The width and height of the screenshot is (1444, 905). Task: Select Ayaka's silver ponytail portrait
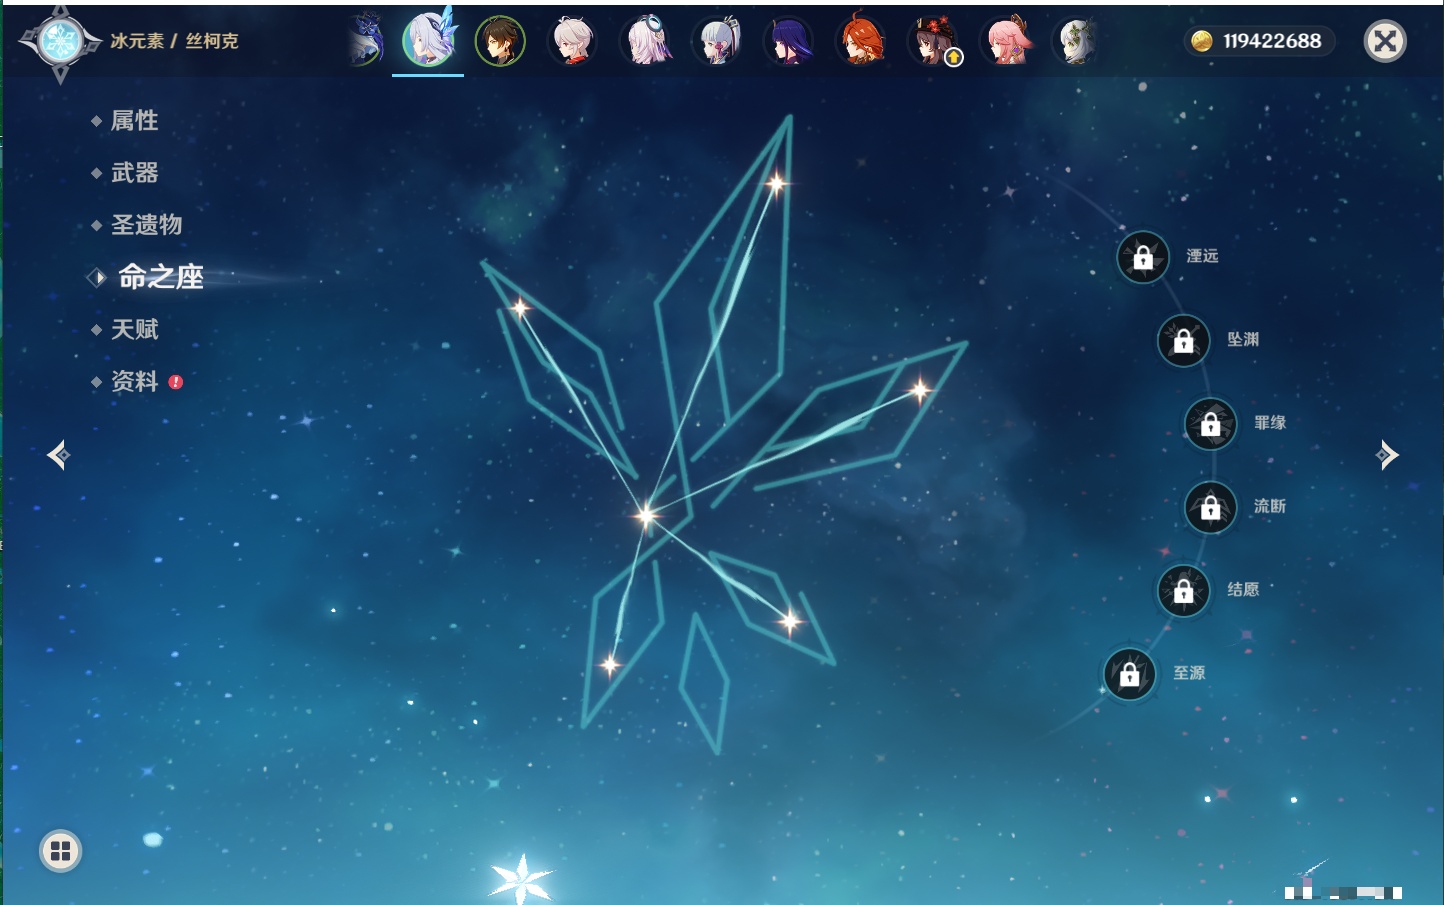click(x=718, y=41)
